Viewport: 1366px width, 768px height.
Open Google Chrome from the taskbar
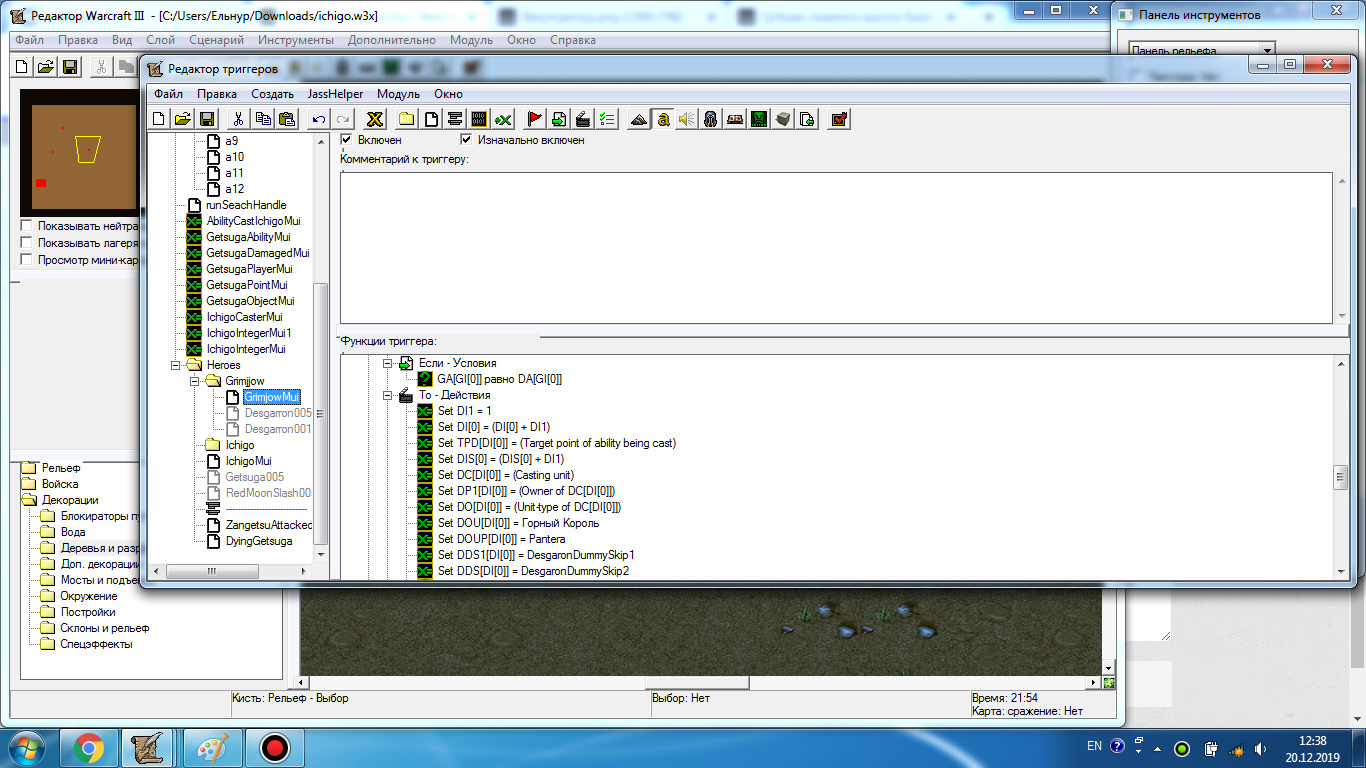(89, 748)
